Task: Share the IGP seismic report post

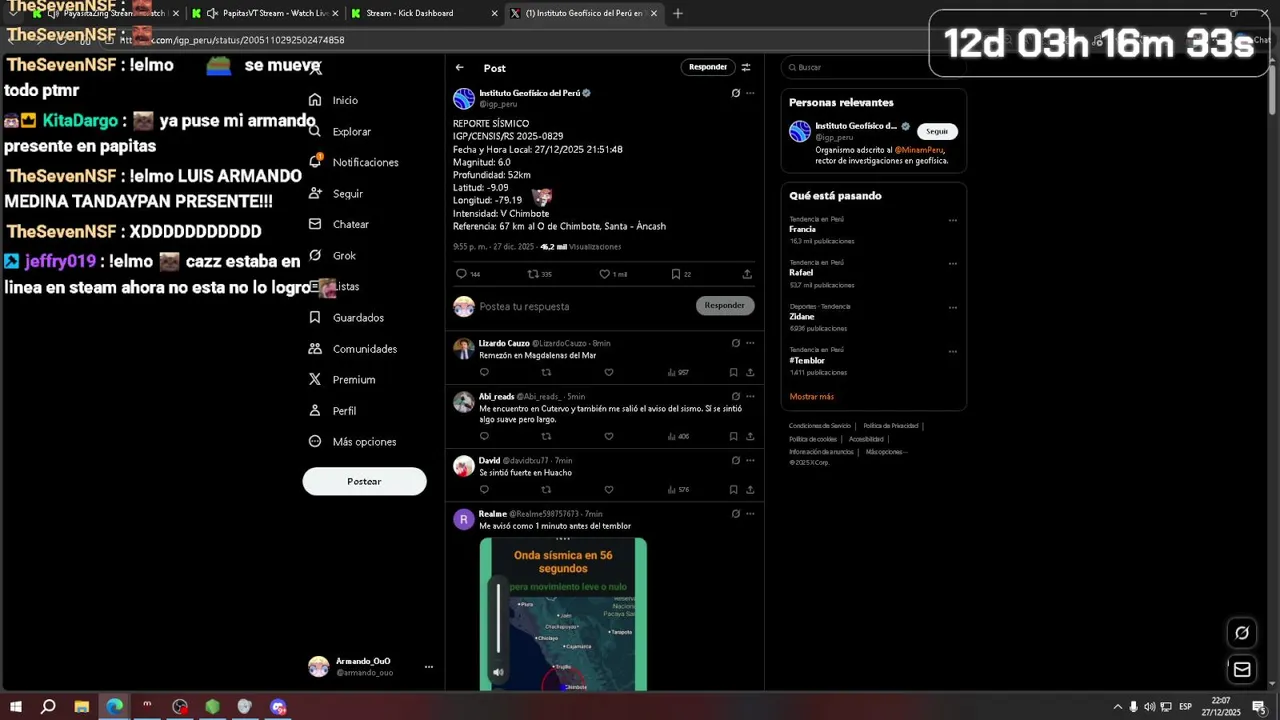Action: coord(747,274)
